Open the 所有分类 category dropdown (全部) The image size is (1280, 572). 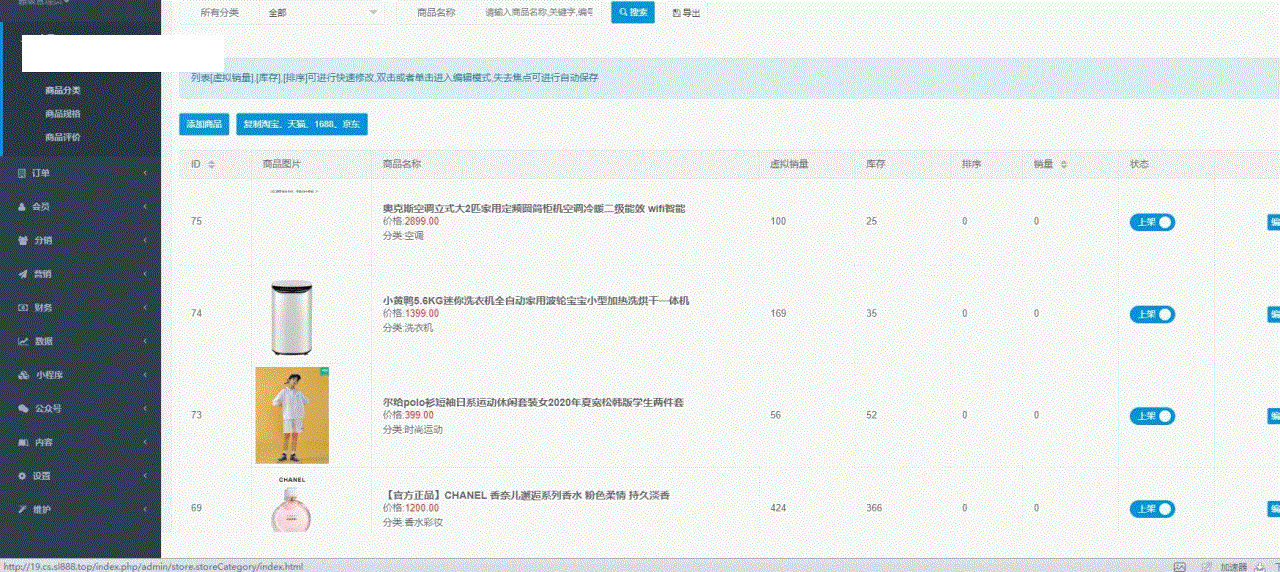tap(320, 13)
